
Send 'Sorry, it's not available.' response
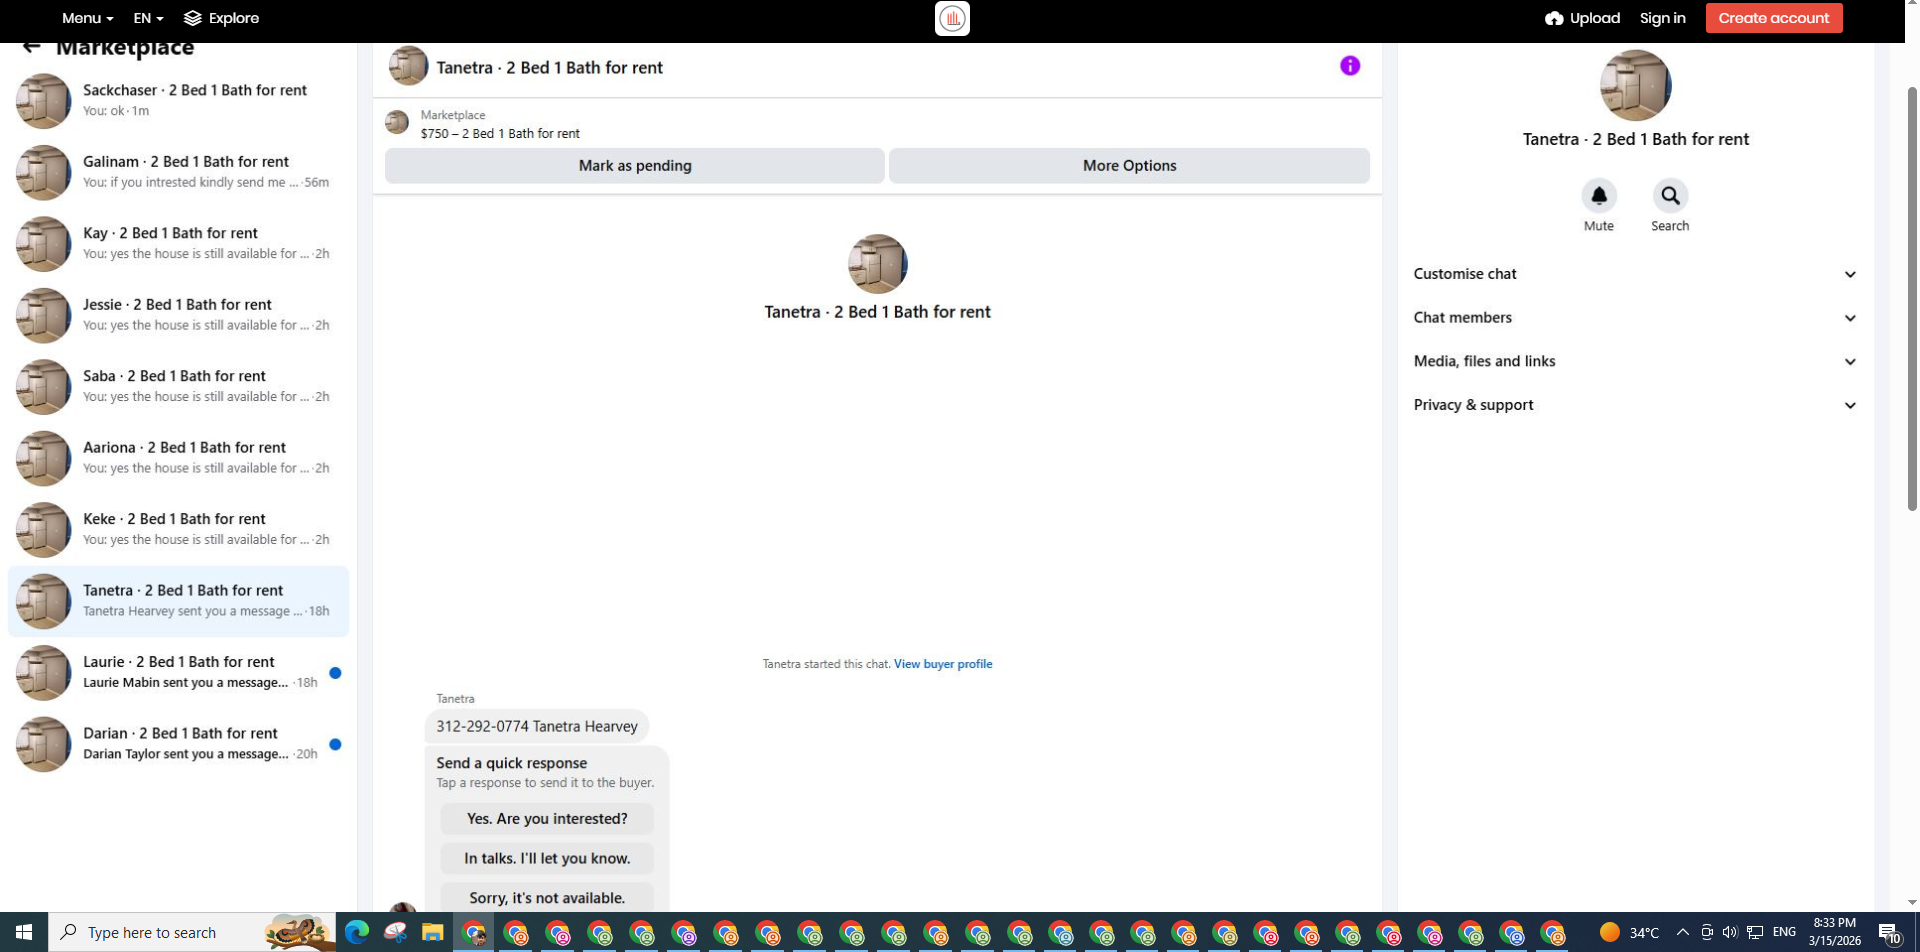click(547, 898)
